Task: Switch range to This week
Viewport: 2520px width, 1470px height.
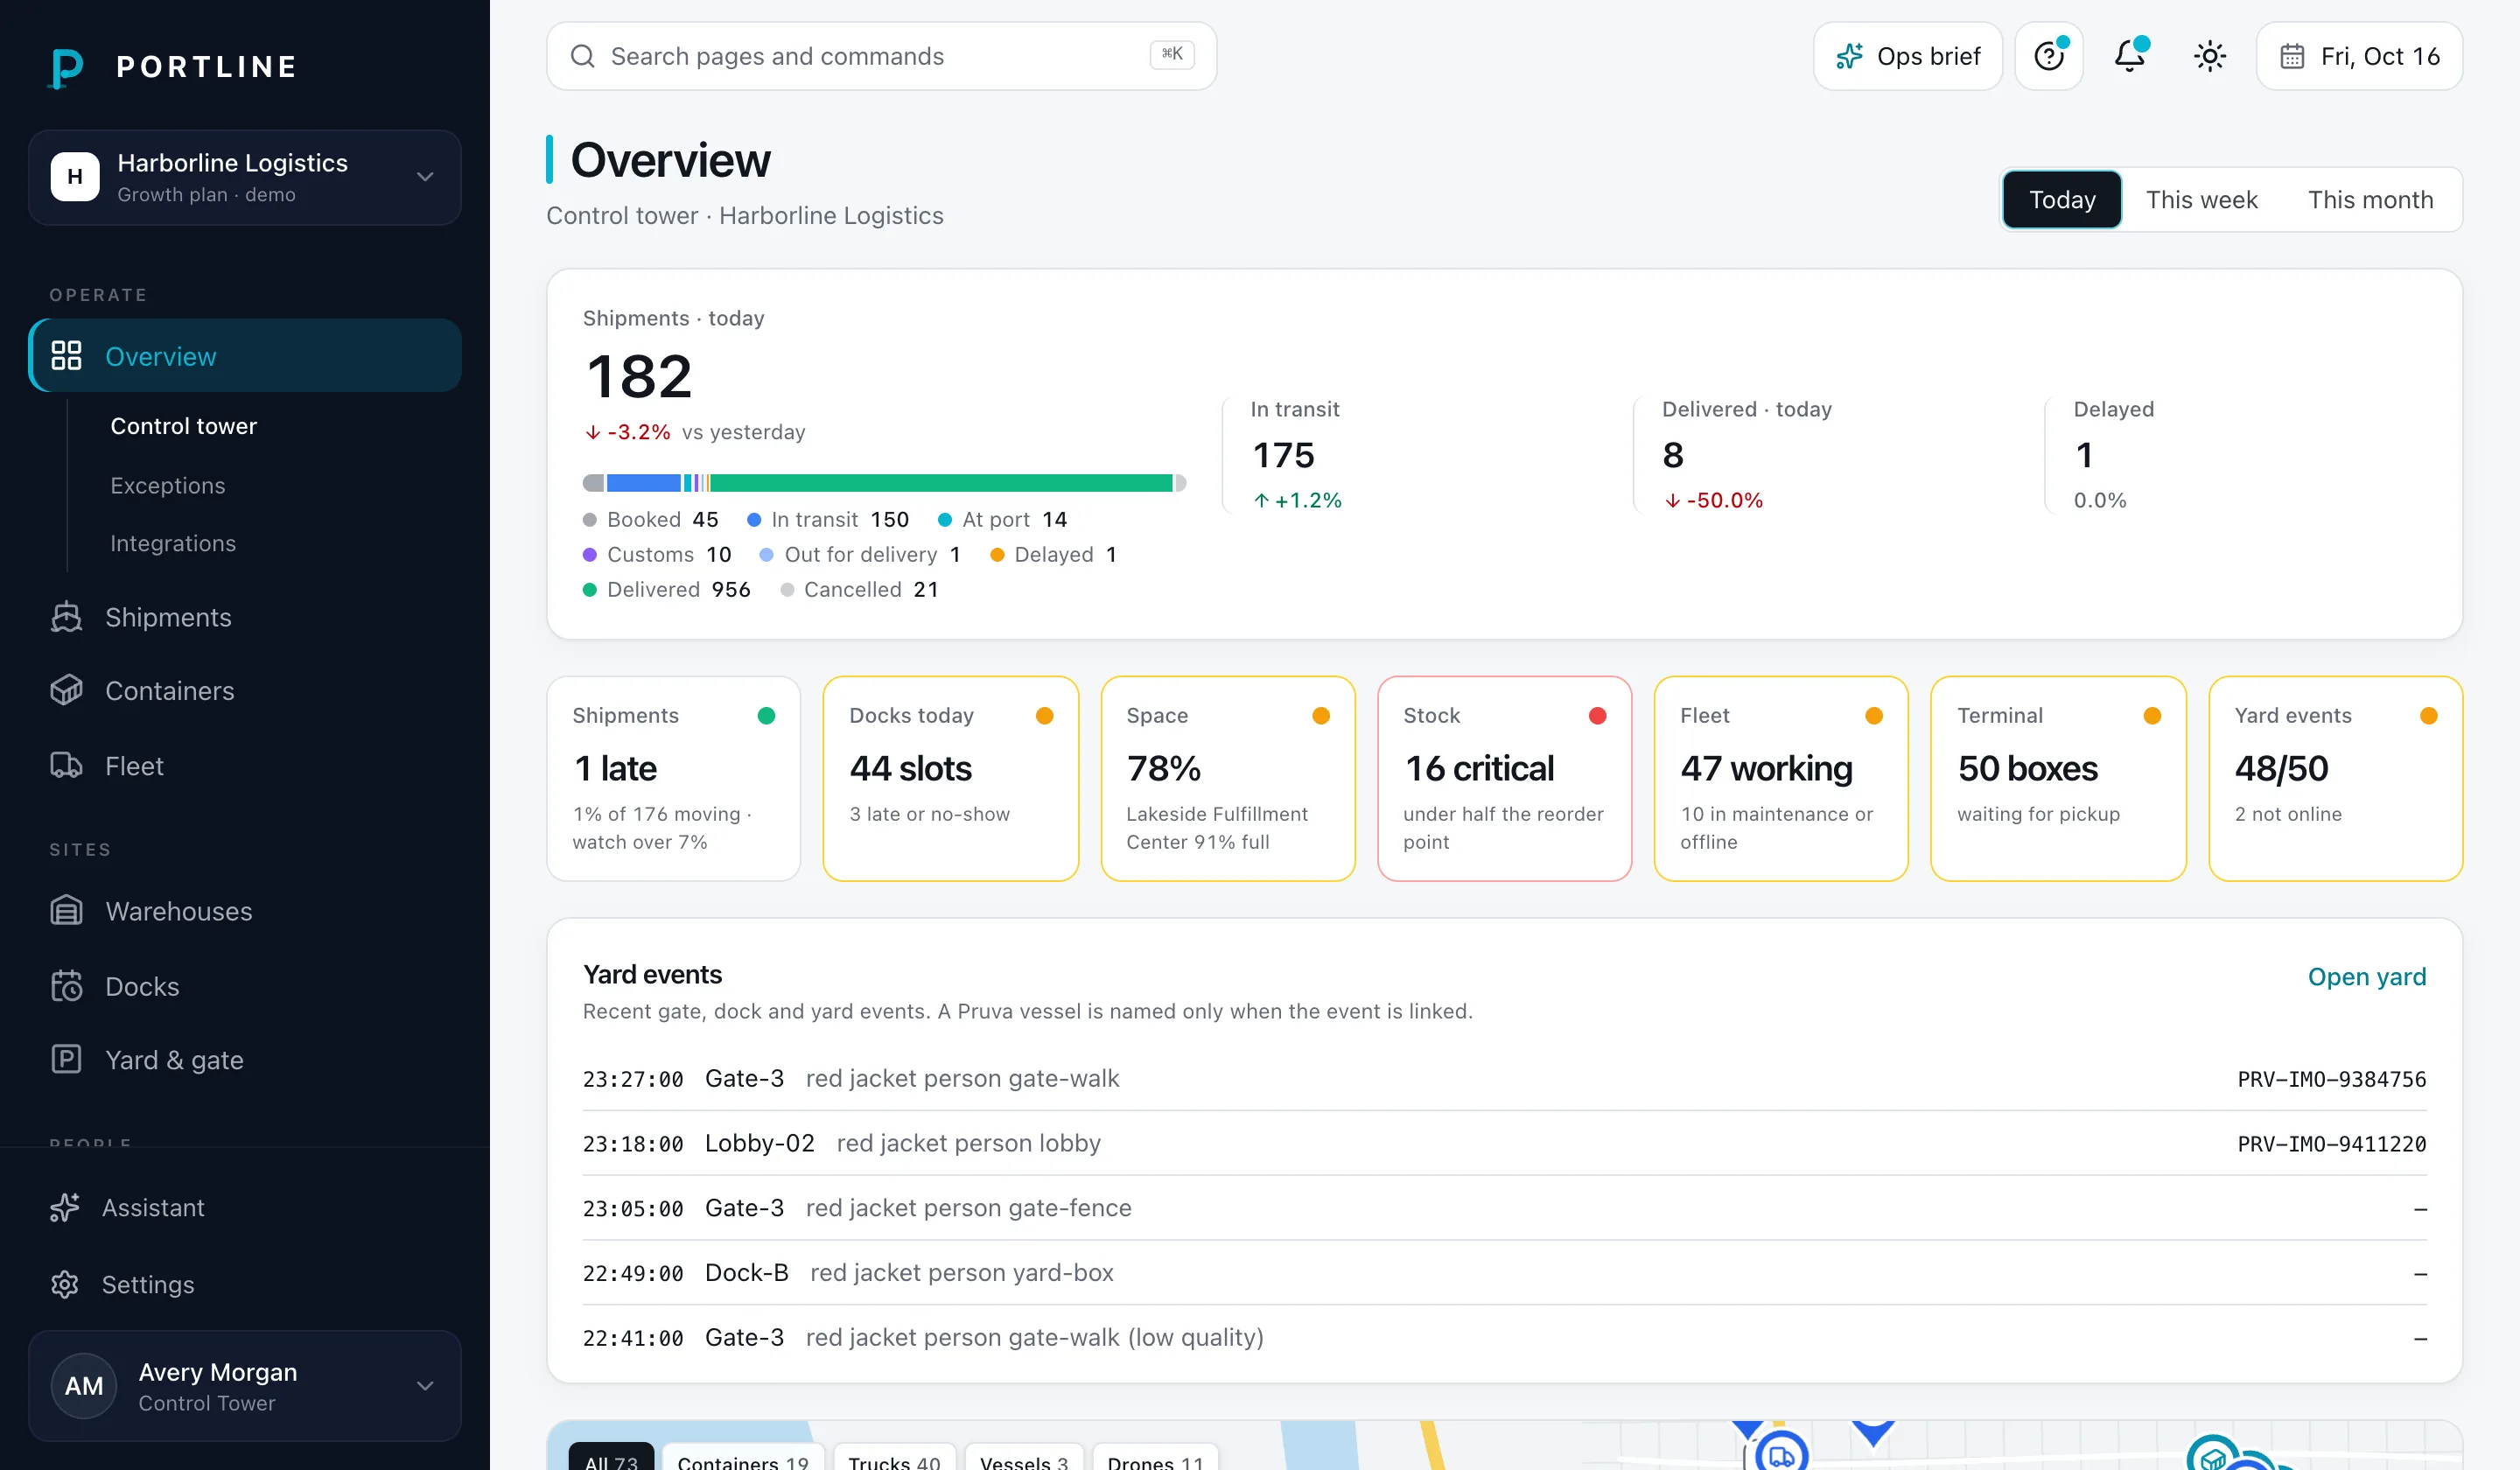Action: coord(2201,200)
